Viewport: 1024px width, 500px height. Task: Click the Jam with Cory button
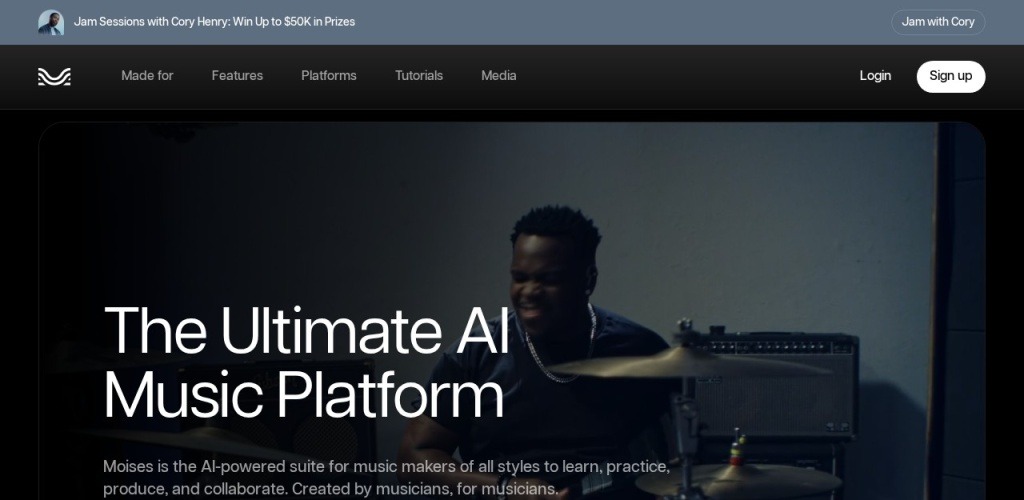pos(938,22)
